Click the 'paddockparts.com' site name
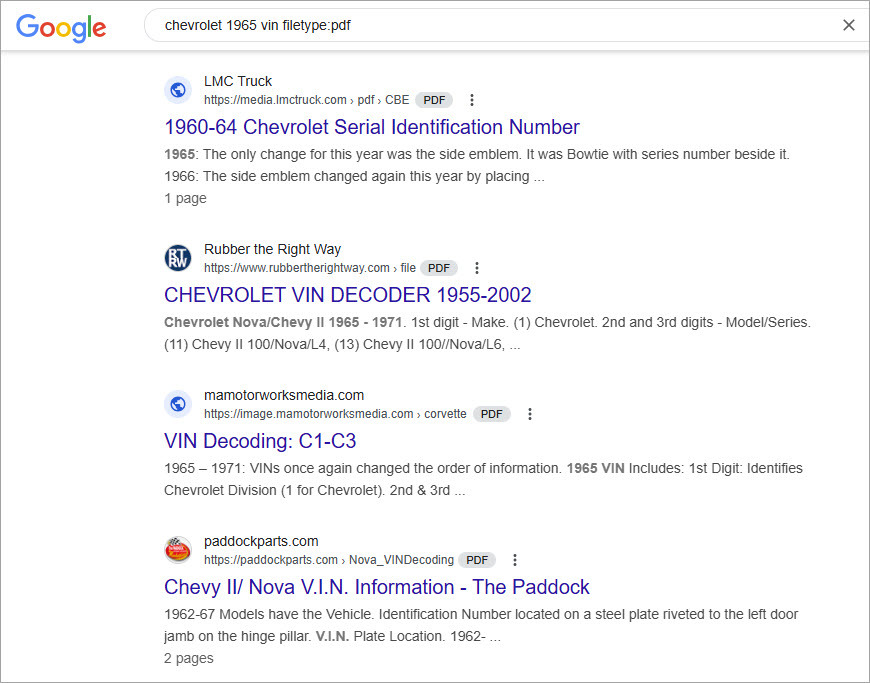The height and width of the screenshot is (683, 870). tap(261, 541)
